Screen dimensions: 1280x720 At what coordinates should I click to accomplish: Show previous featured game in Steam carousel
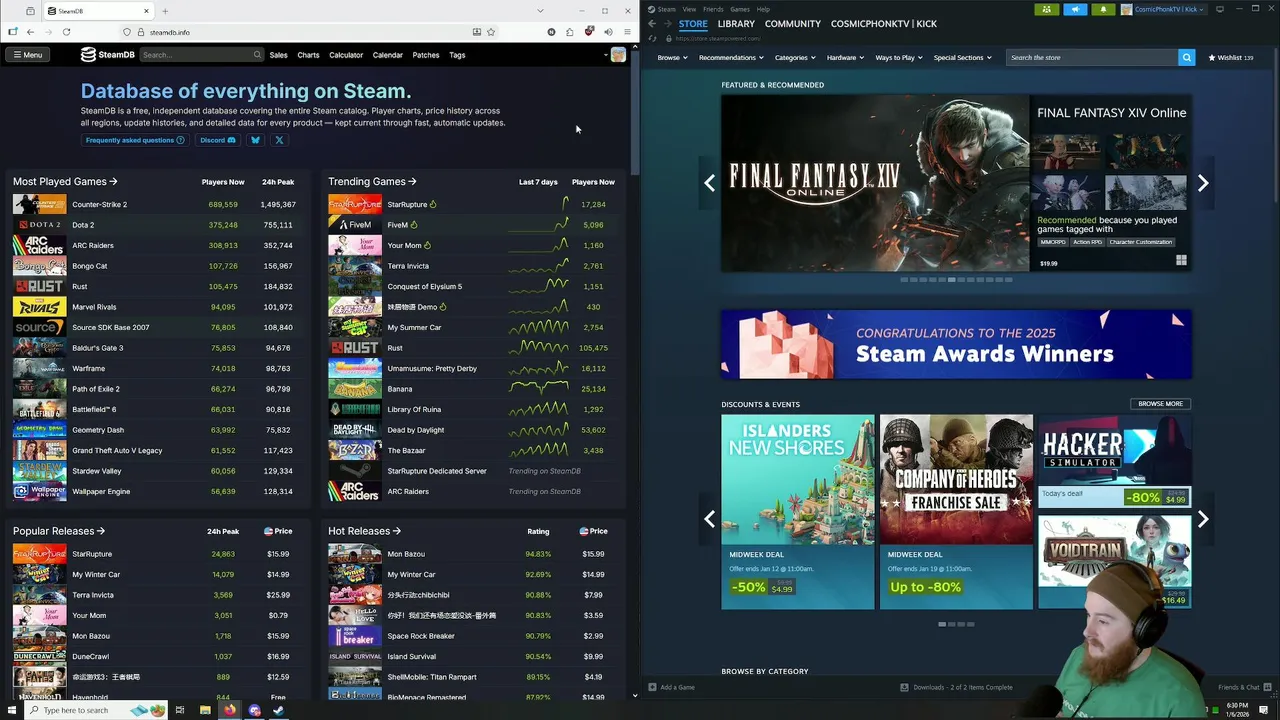(709, 183)
